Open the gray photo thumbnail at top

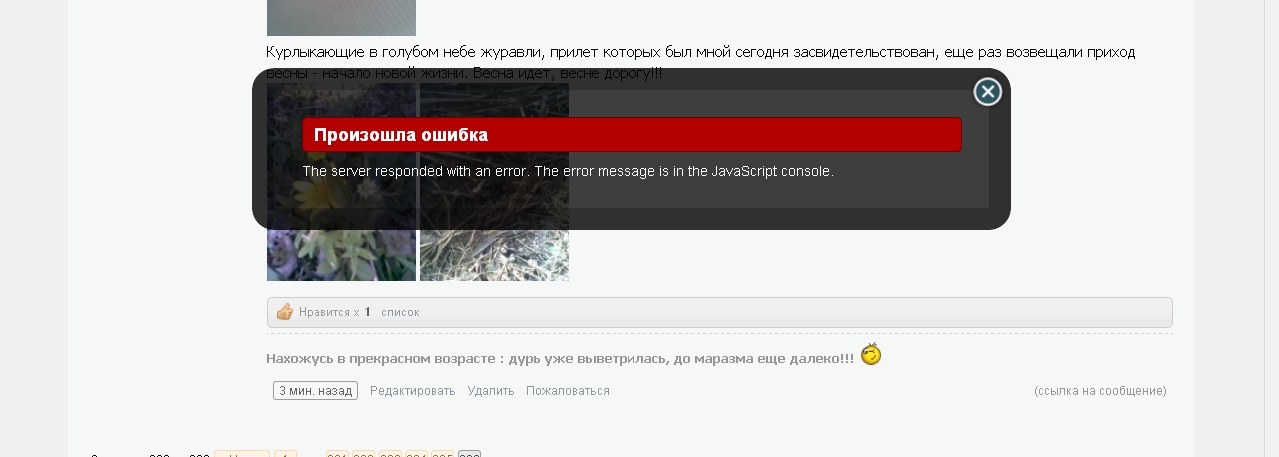(341, 17)
